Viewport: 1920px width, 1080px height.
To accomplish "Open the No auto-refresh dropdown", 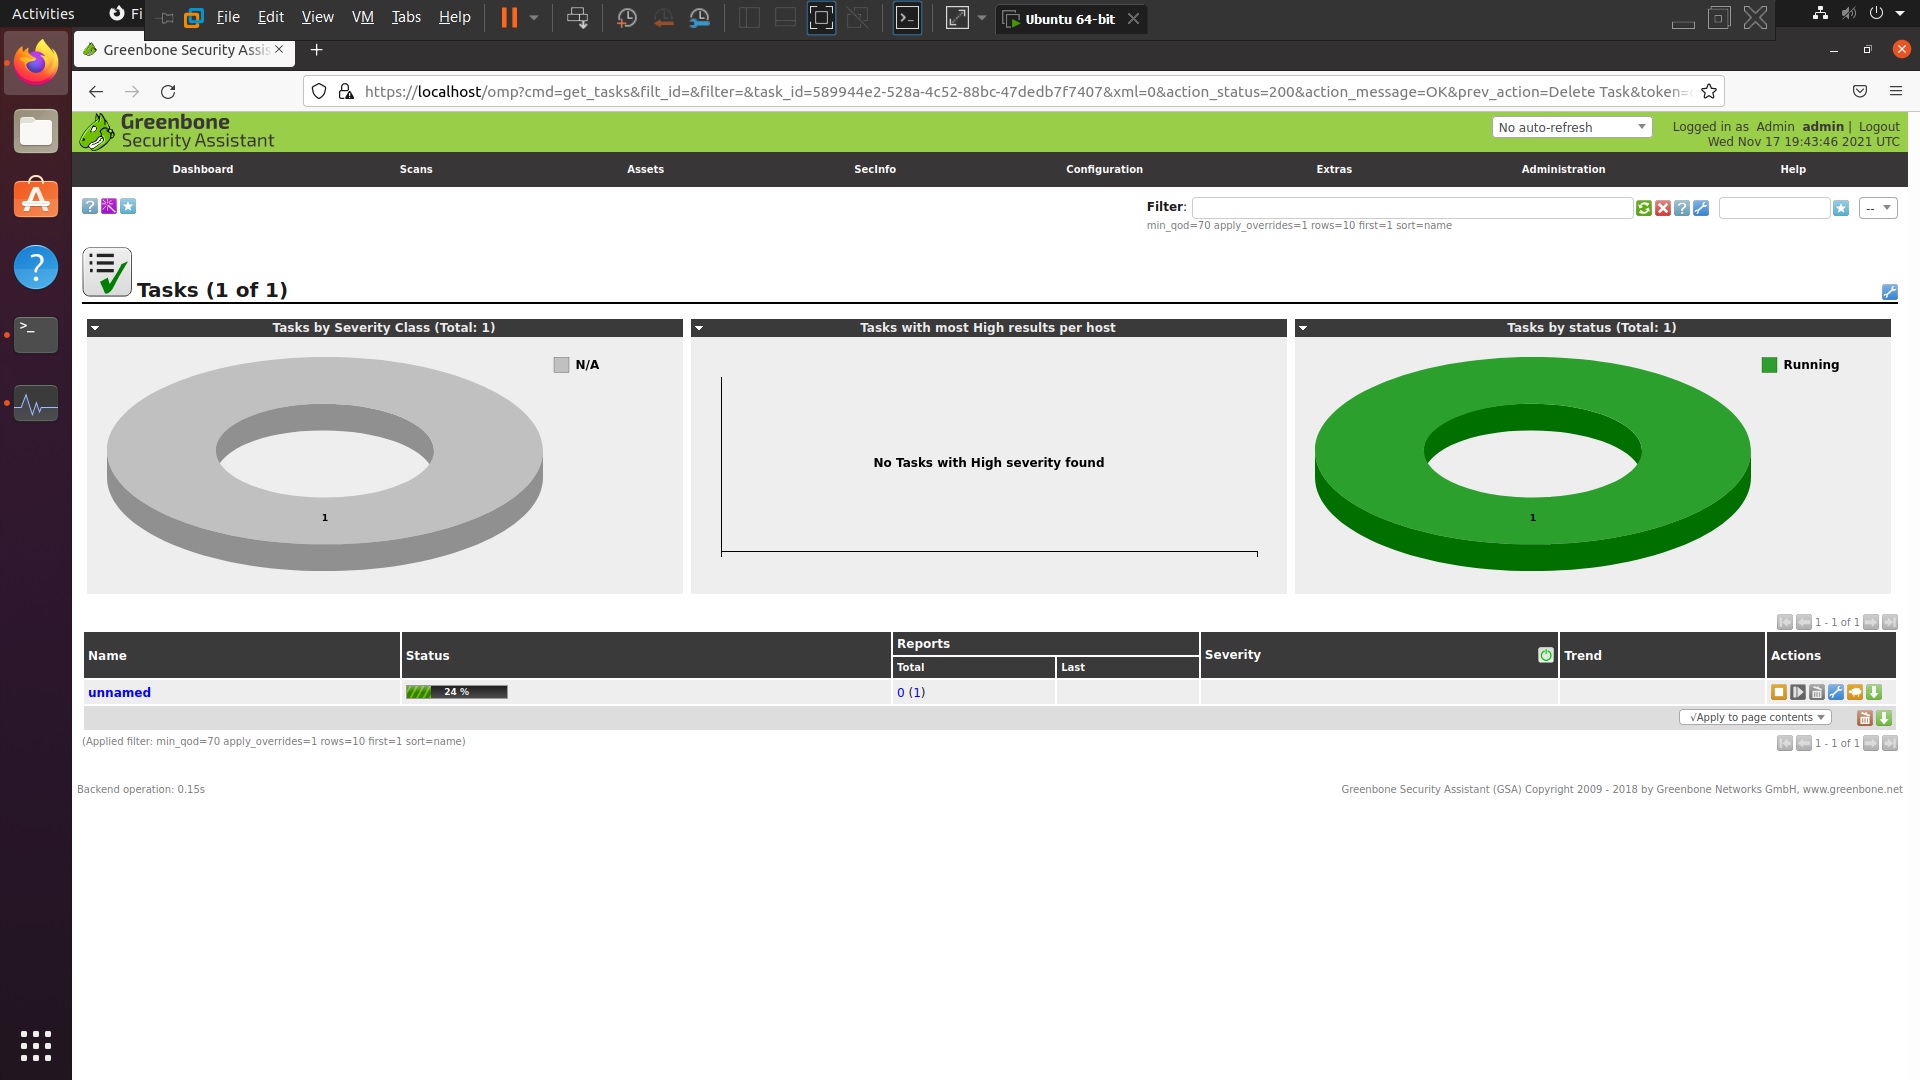I will click(x=1571, y=127).
